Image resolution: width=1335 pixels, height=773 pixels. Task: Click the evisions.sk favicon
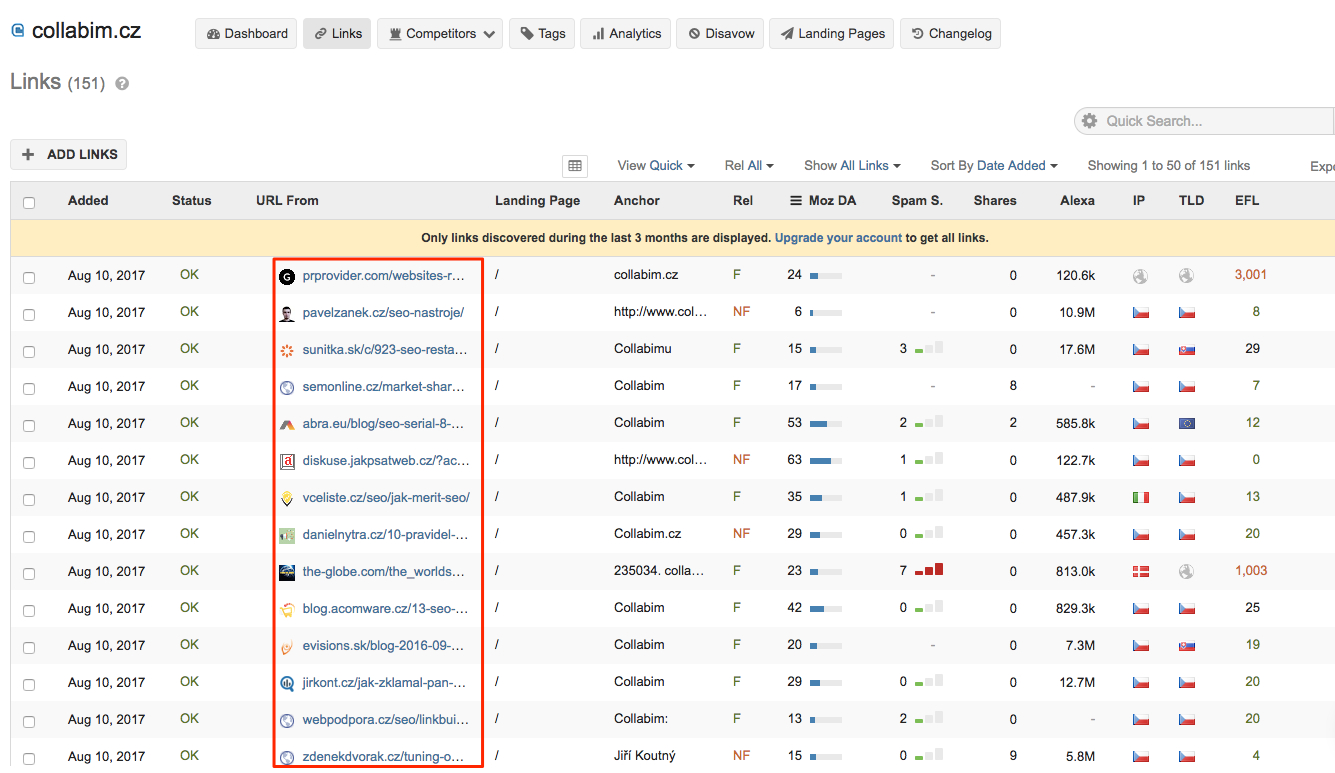pos(287,646)
